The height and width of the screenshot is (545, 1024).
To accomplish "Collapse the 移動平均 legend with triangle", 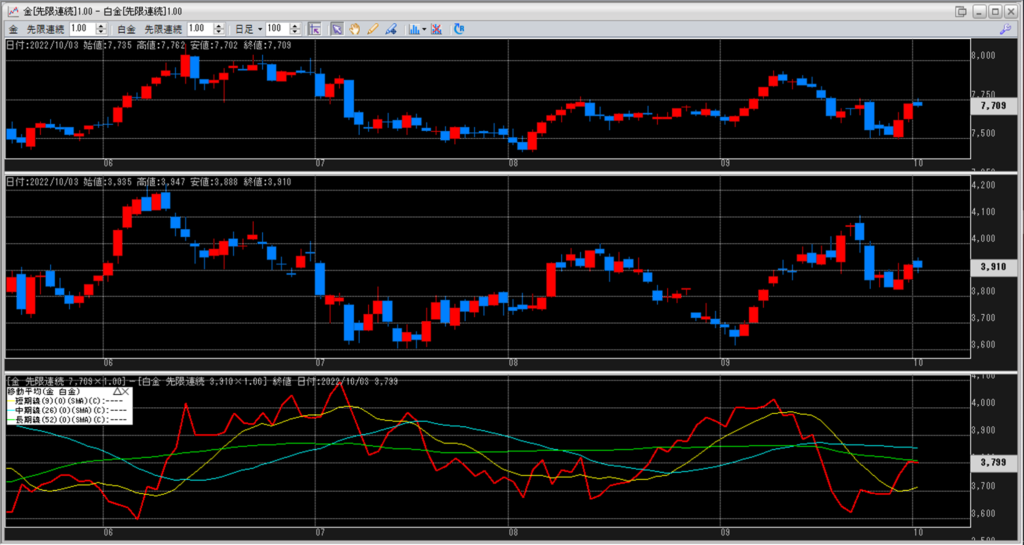I will 117,392.
